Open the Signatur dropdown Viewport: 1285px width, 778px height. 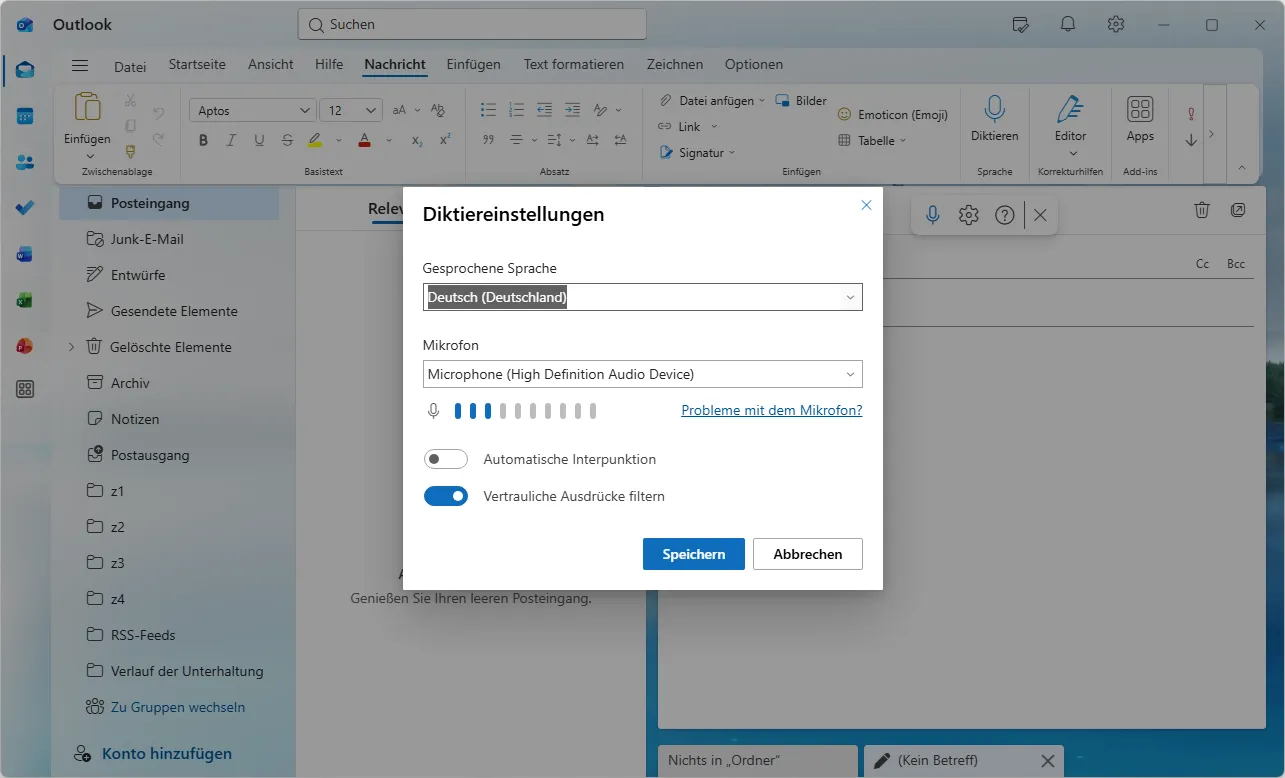point(697,152)
